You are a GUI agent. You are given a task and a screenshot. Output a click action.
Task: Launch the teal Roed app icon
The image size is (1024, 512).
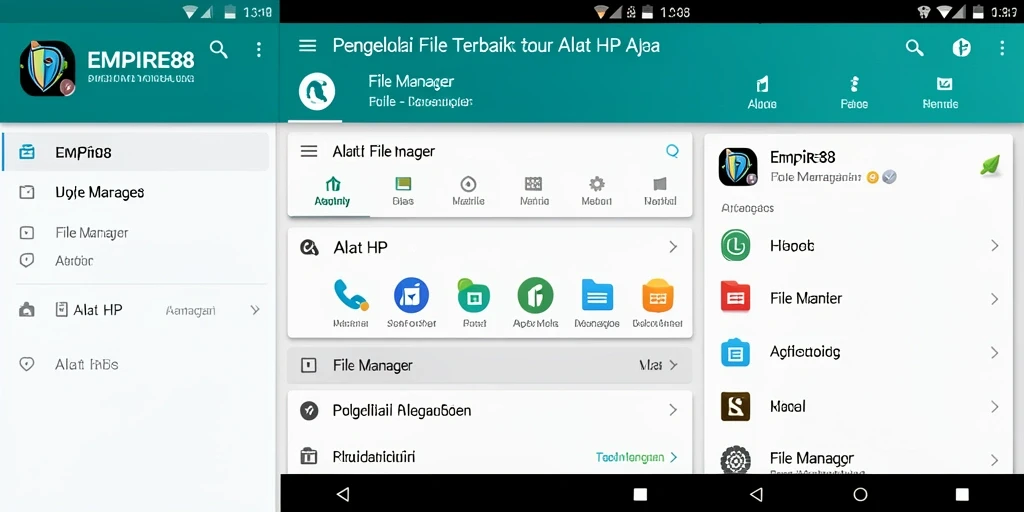pyautogui.click(x=473, y=295)
